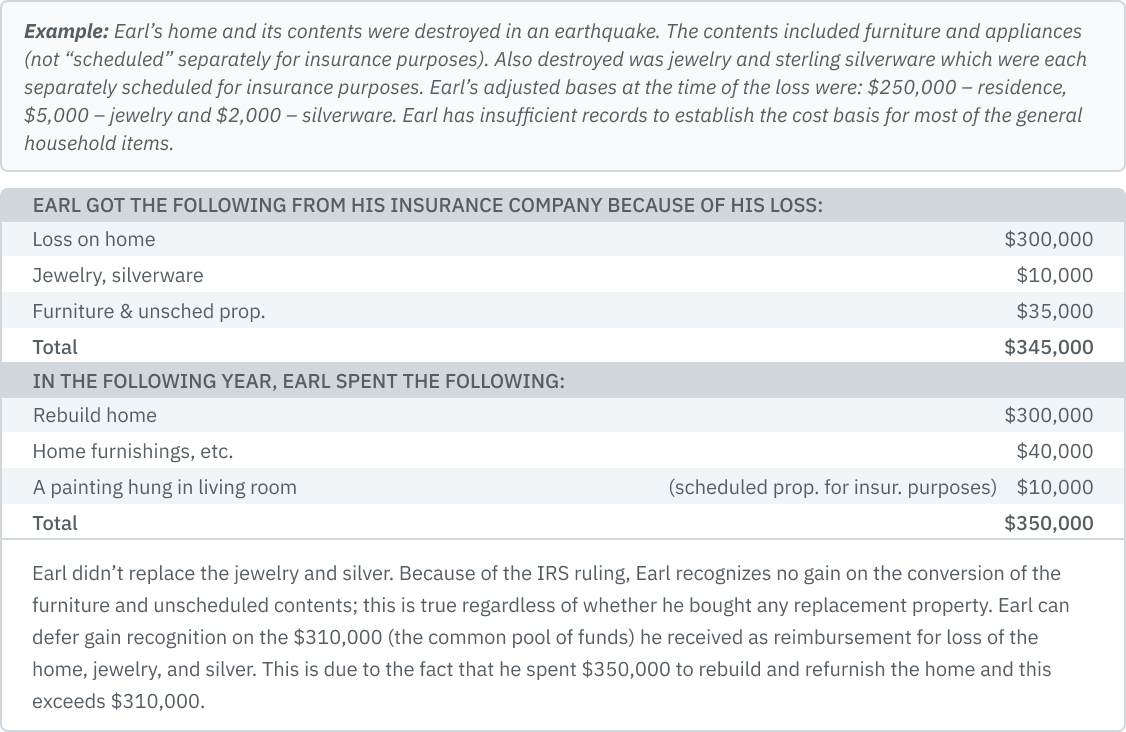Select the $300,000 amount for Loss on home
Screen dimensions: 1126x732
click(x=1048, y=239)
